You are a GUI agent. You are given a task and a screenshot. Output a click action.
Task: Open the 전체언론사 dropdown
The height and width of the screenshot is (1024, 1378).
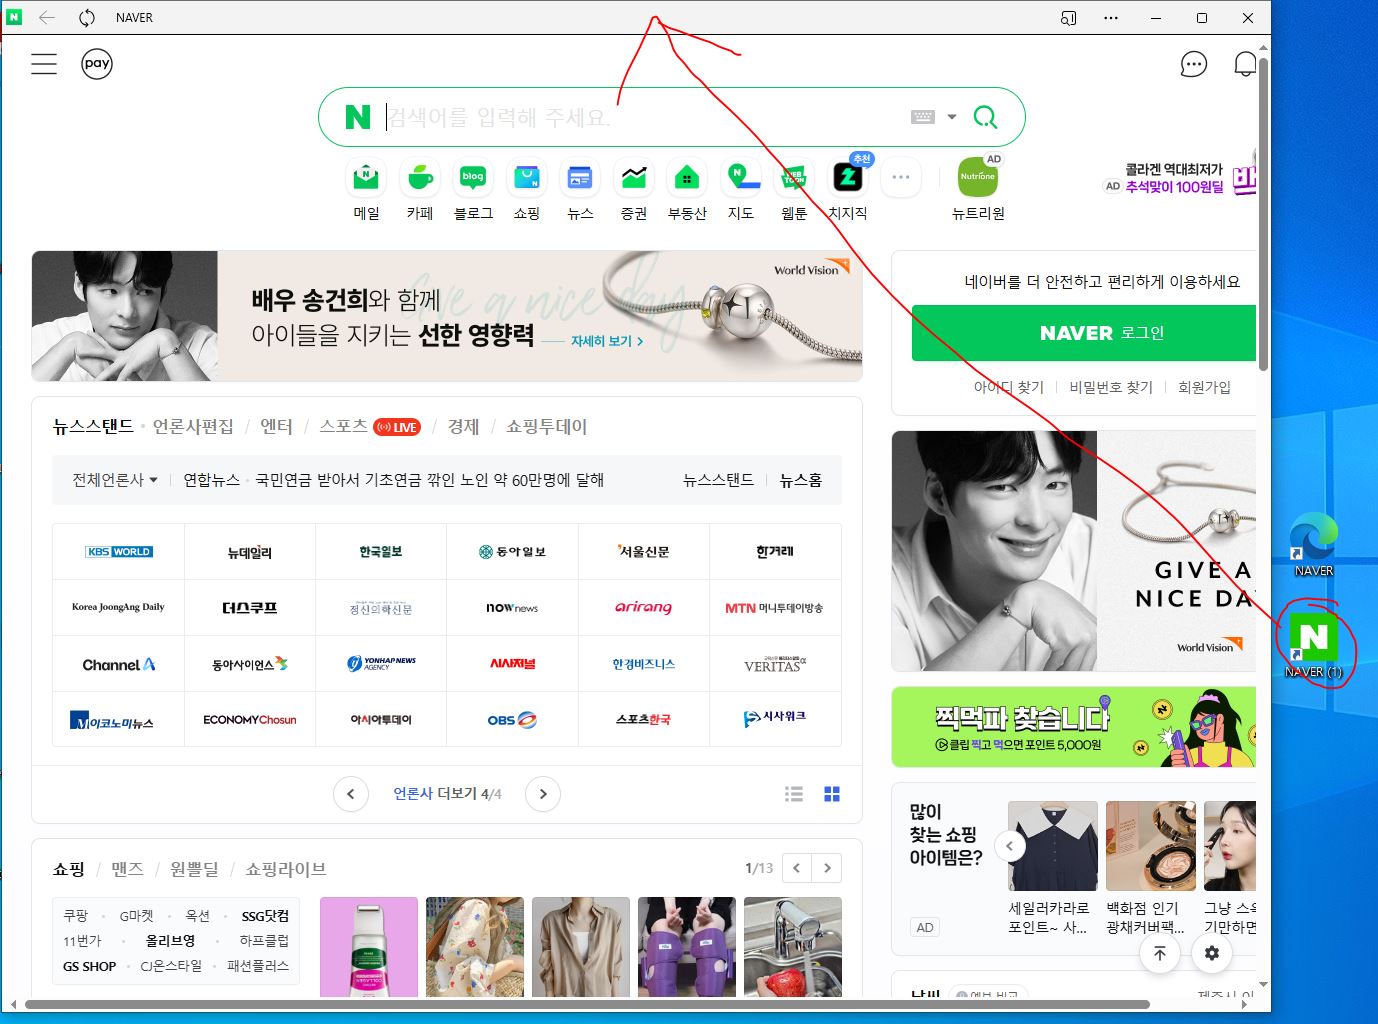pyautogui.click(x=114, y=480)
